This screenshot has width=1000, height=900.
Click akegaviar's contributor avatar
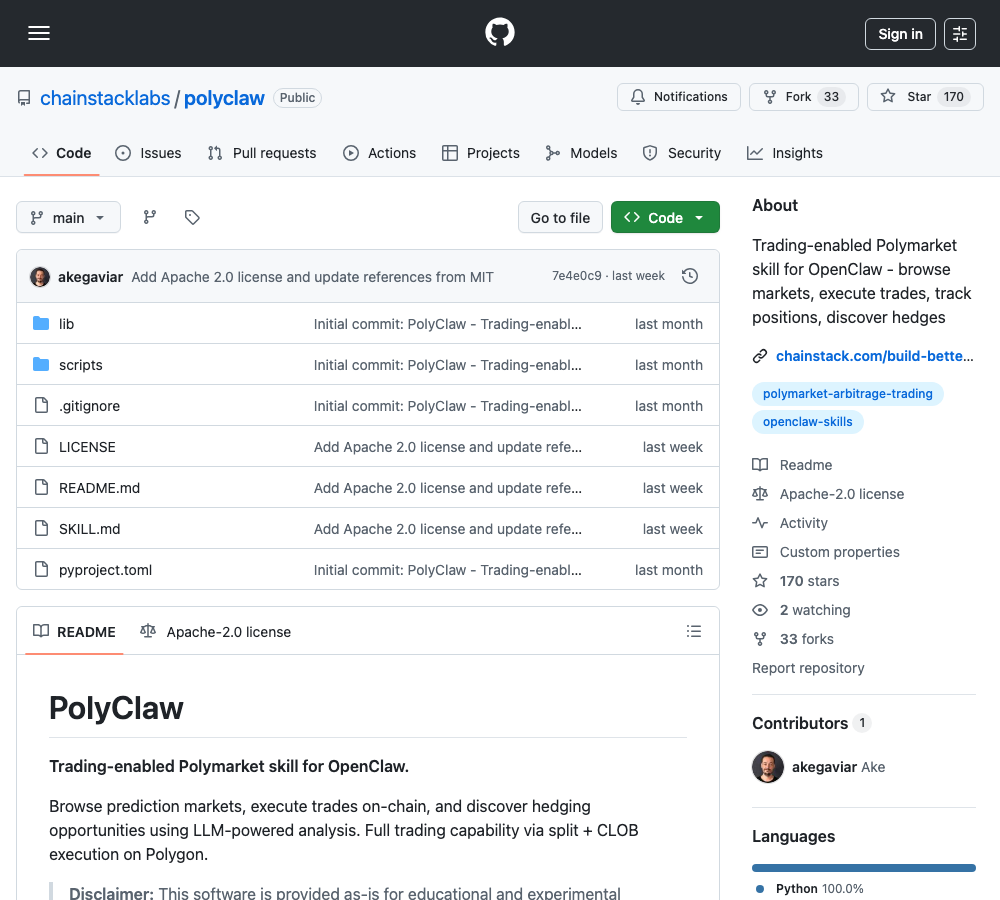point(767,767)
